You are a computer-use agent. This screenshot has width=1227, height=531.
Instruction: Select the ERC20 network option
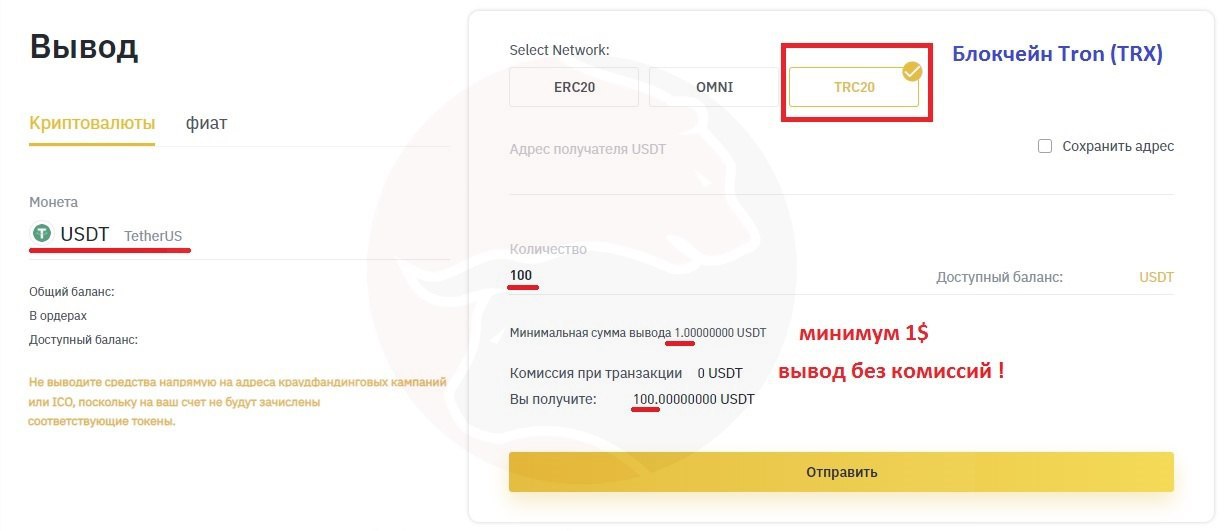tap(574, 87)
